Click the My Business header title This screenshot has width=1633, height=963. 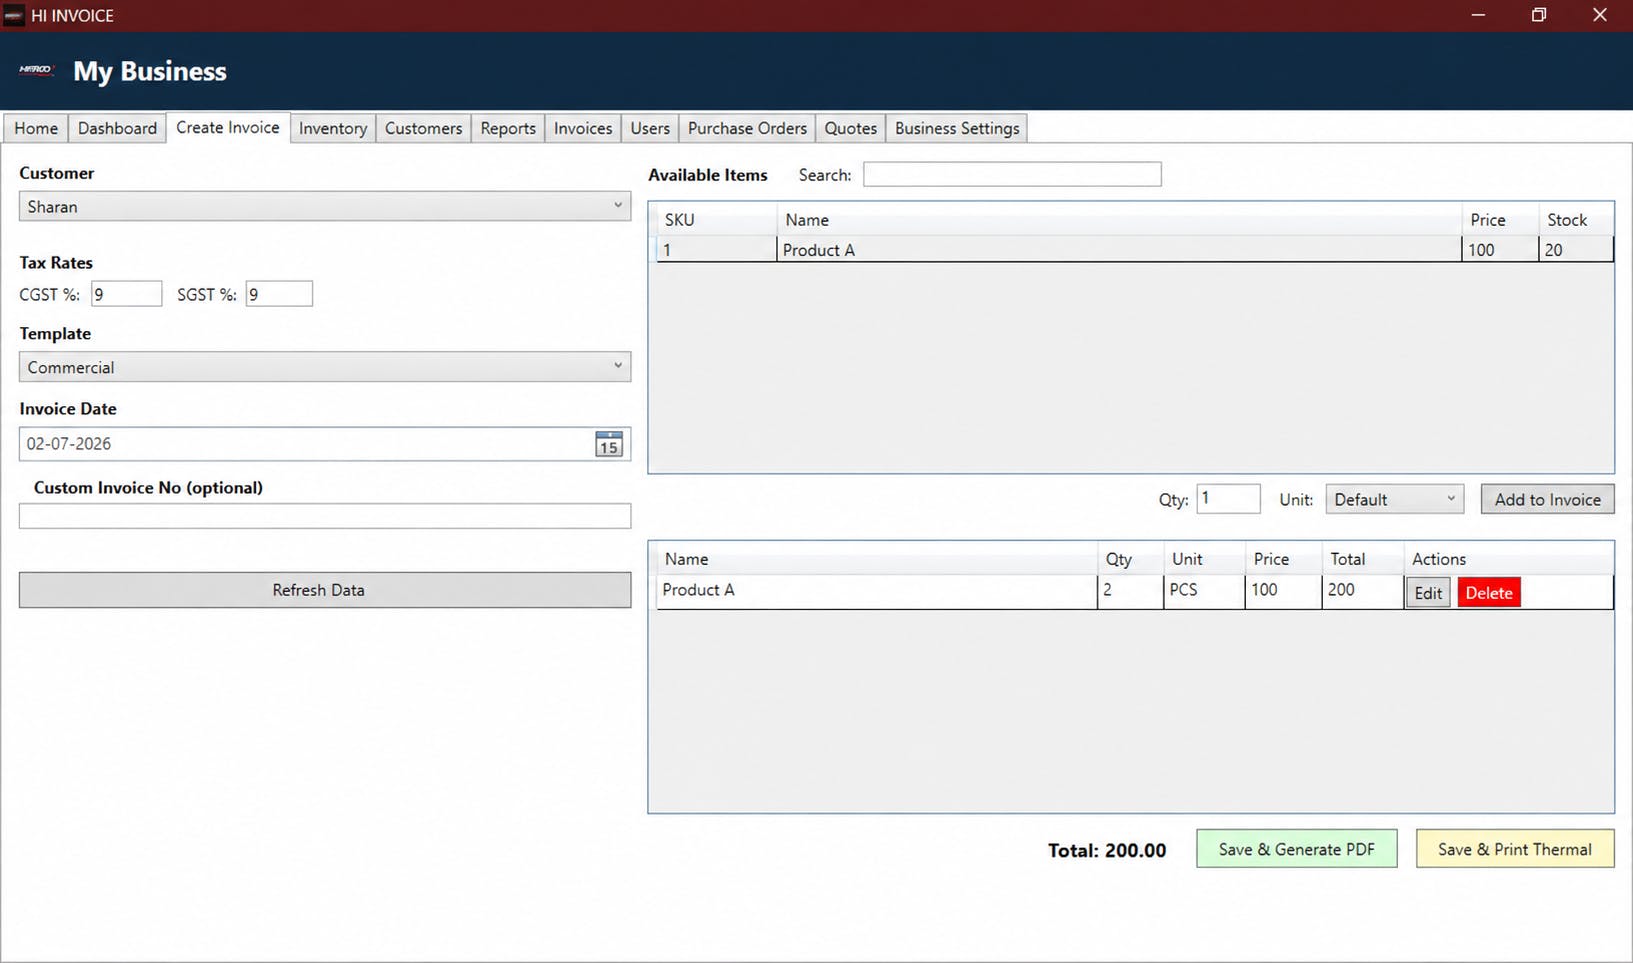tap(150, 71)
